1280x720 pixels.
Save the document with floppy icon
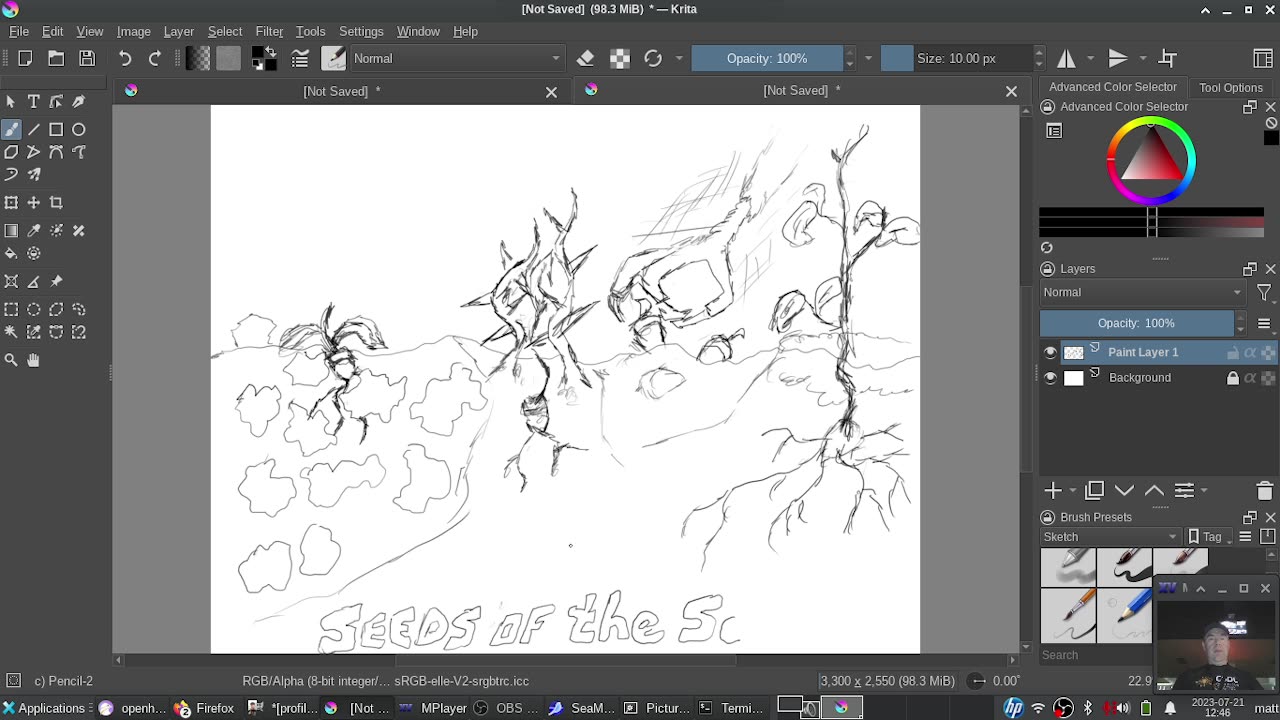point(87,58)
